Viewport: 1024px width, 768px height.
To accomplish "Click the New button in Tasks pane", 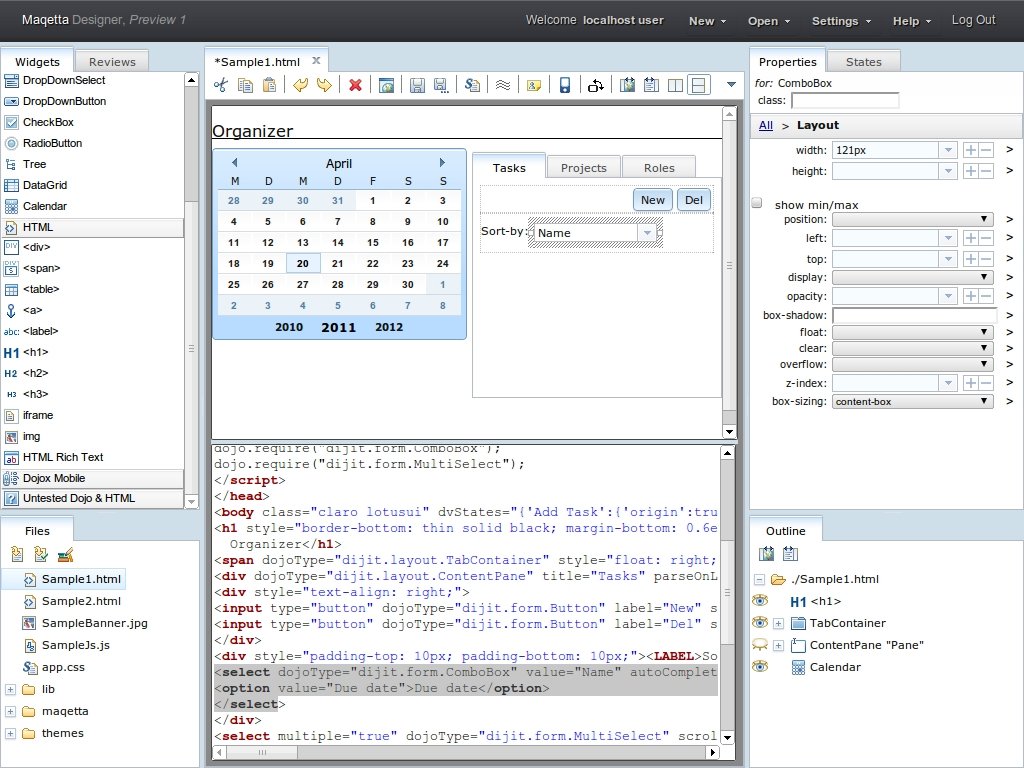I will (652, 200).
